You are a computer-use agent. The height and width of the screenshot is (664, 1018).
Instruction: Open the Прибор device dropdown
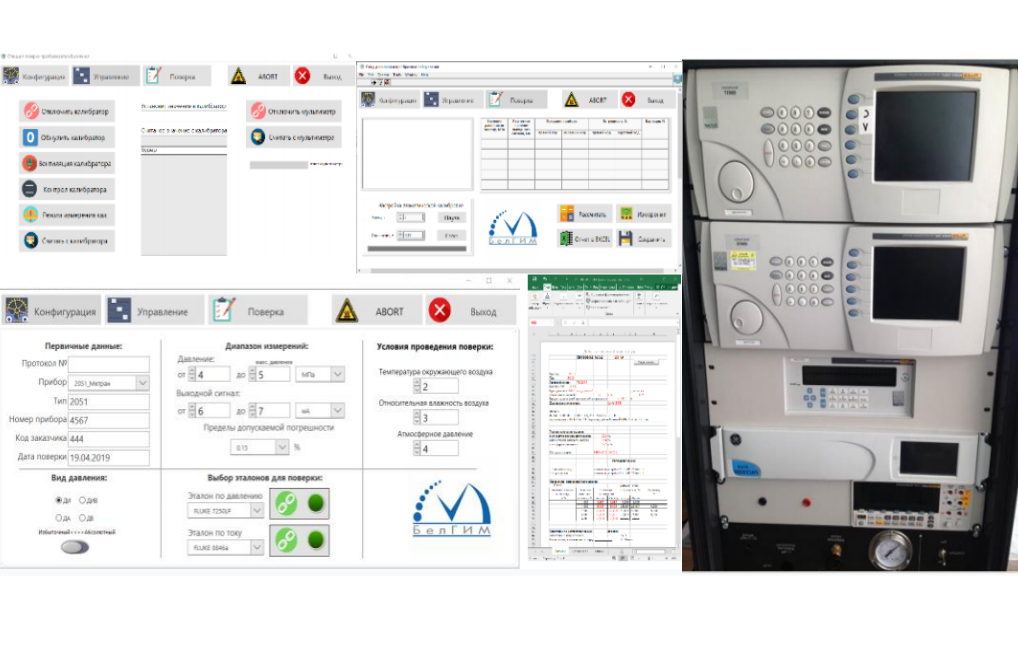coord(141,383)
